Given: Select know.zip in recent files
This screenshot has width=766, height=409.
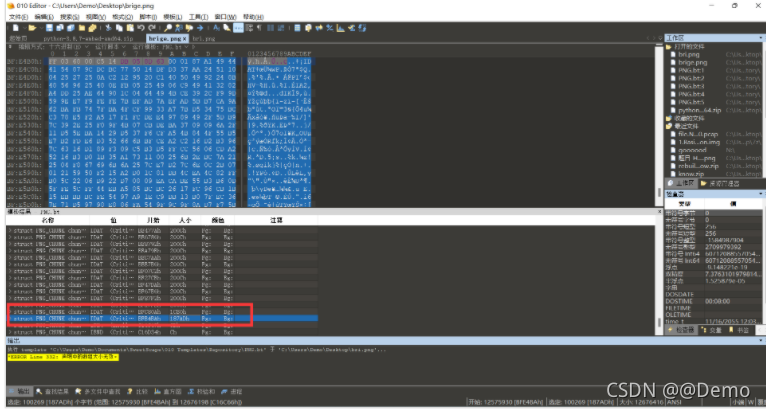Looking at the screenshot, I should click(691, 174).
